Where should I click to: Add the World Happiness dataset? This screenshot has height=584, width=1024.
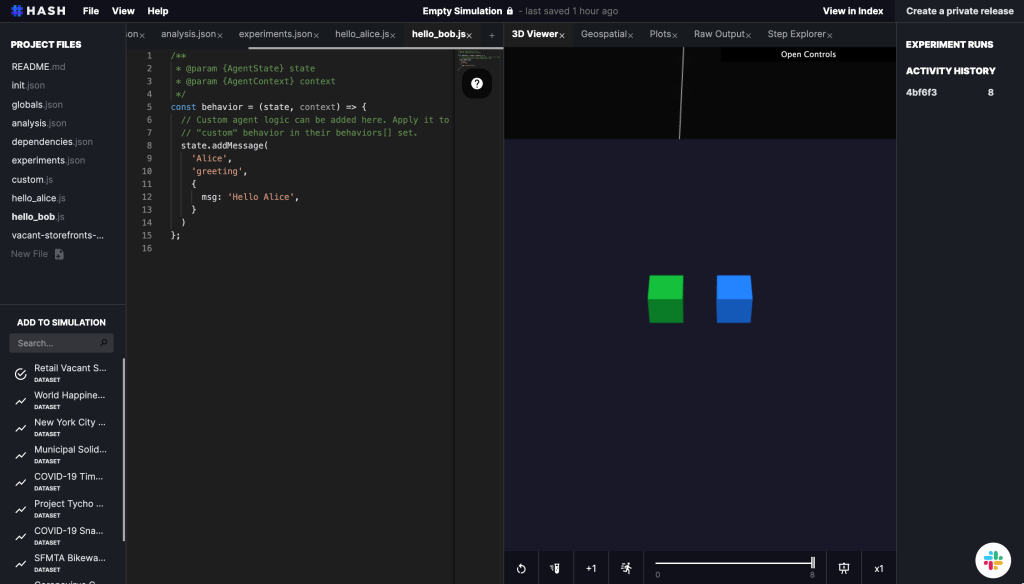tap(20, 400)
